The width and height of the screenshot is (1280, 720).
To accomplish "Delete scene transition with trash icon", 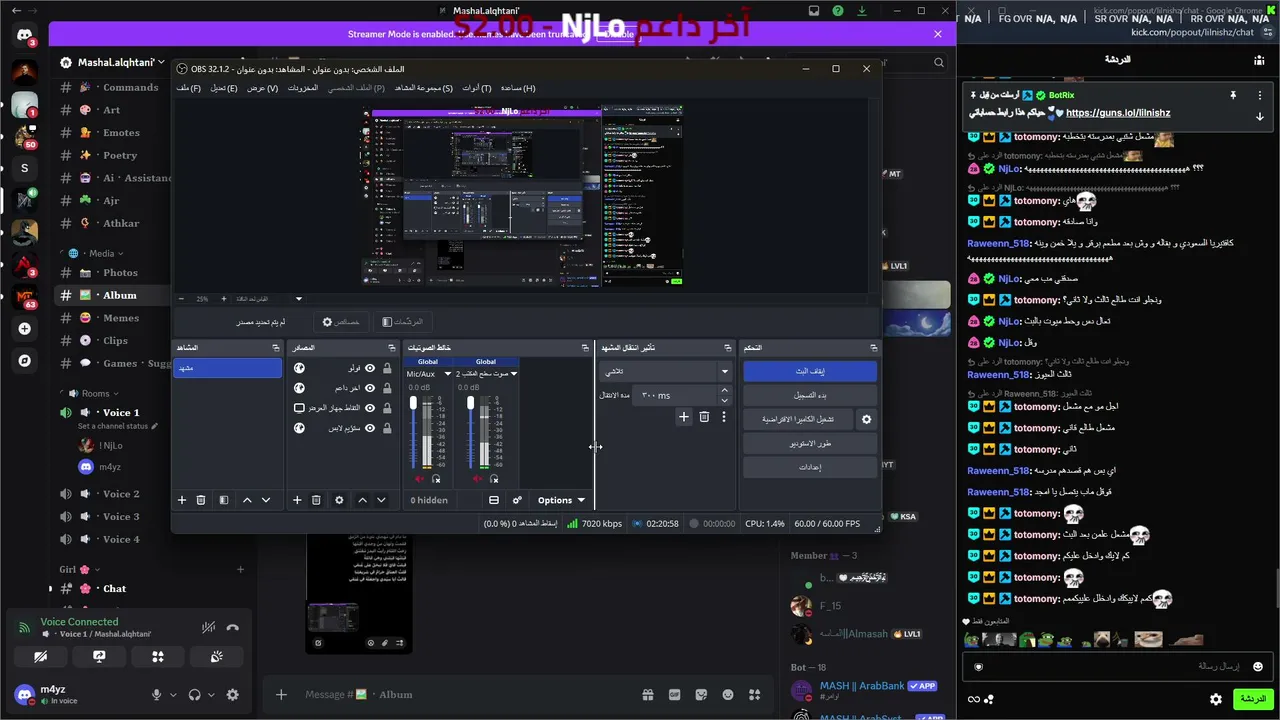I will click(x=704, y=417).
